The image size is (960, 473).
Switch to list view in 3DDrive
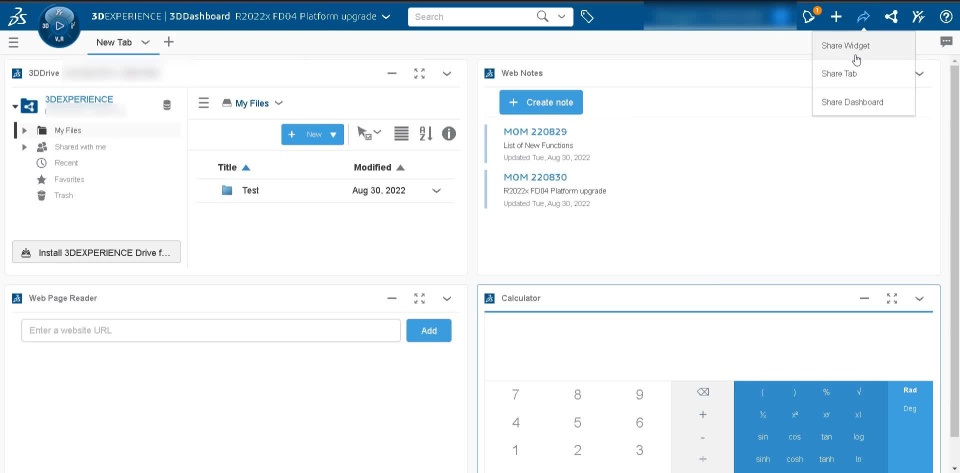[x=401, y=133]
